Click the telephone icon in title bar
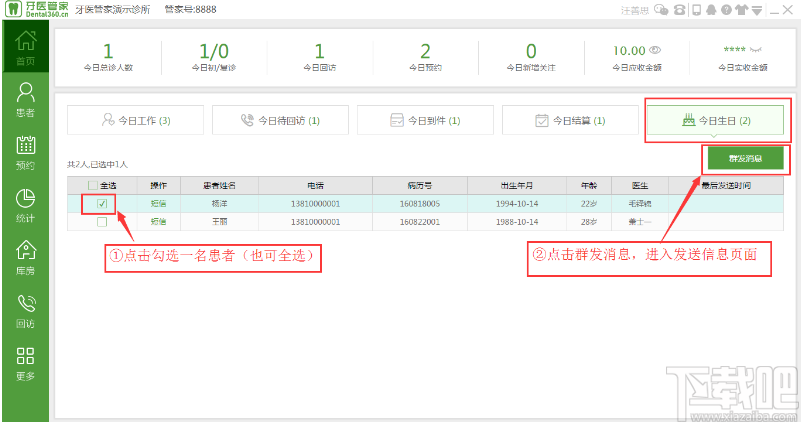Image resolution: width=801 pixels, height=422 pixels. (x=679, y=10)
